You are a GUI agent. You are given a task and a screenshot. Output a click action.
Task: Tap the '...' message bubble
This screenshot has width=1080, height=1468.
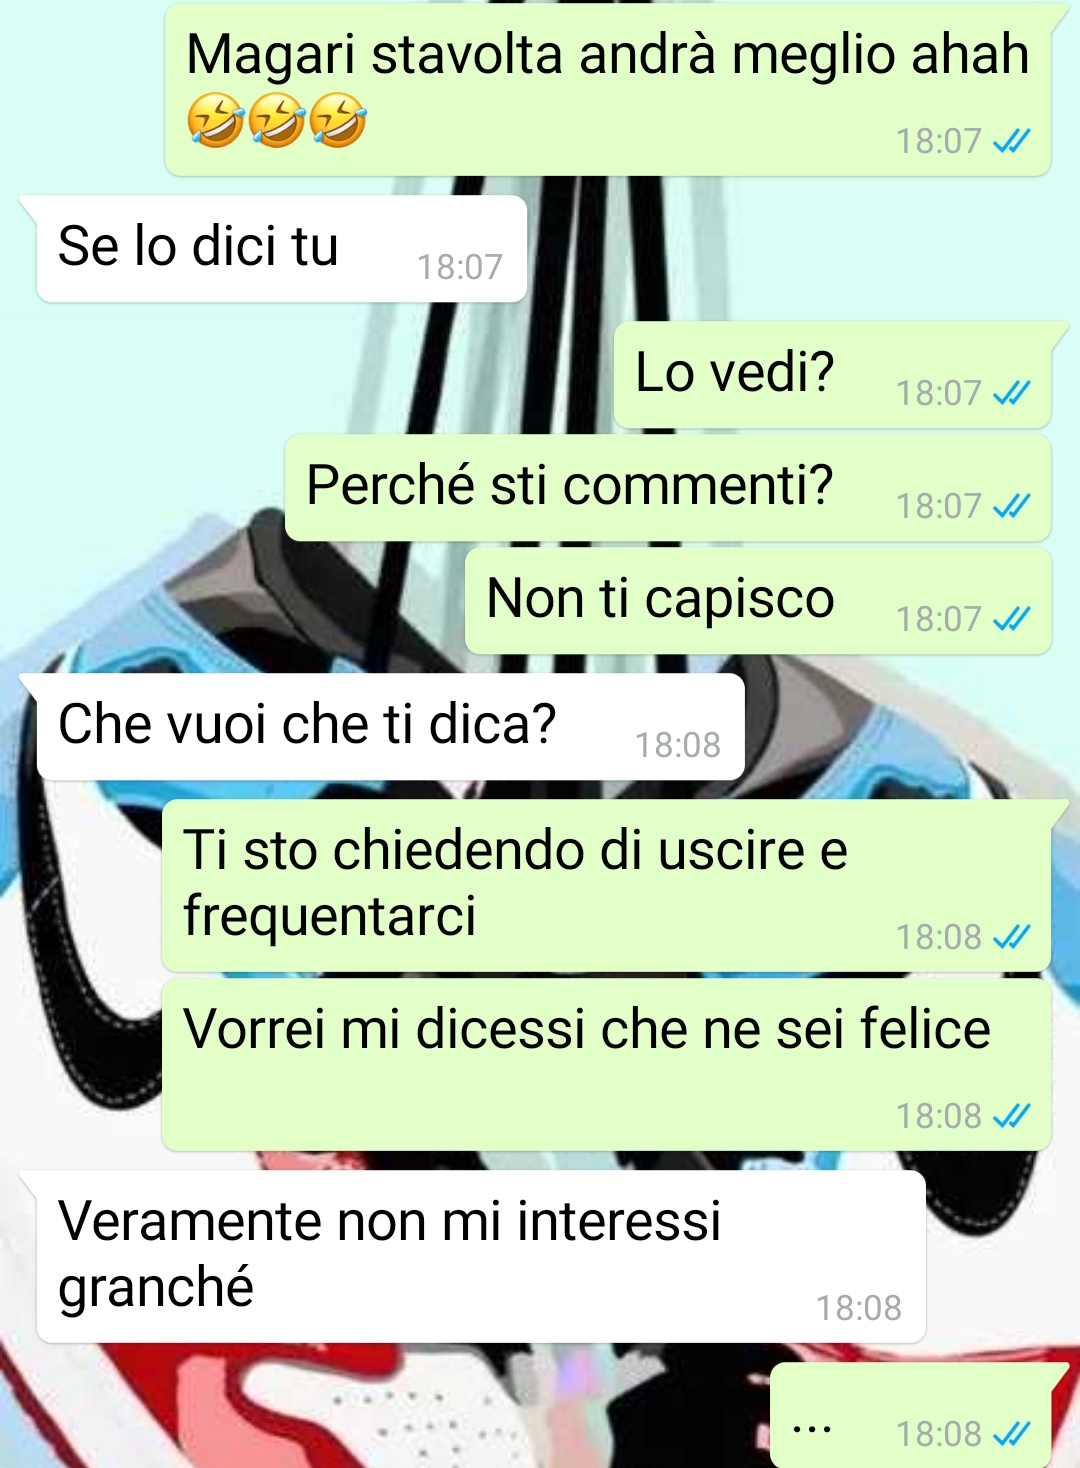pyautogui.click(x=910, y=1415)
